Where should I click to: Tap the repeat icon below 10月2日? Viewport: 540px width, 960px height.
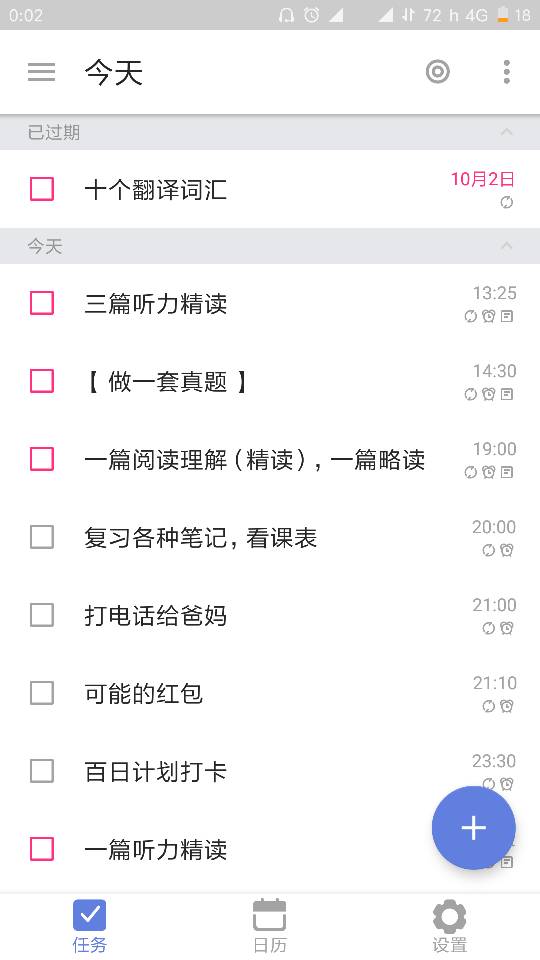pyautogui.click(x=506, y=203)
